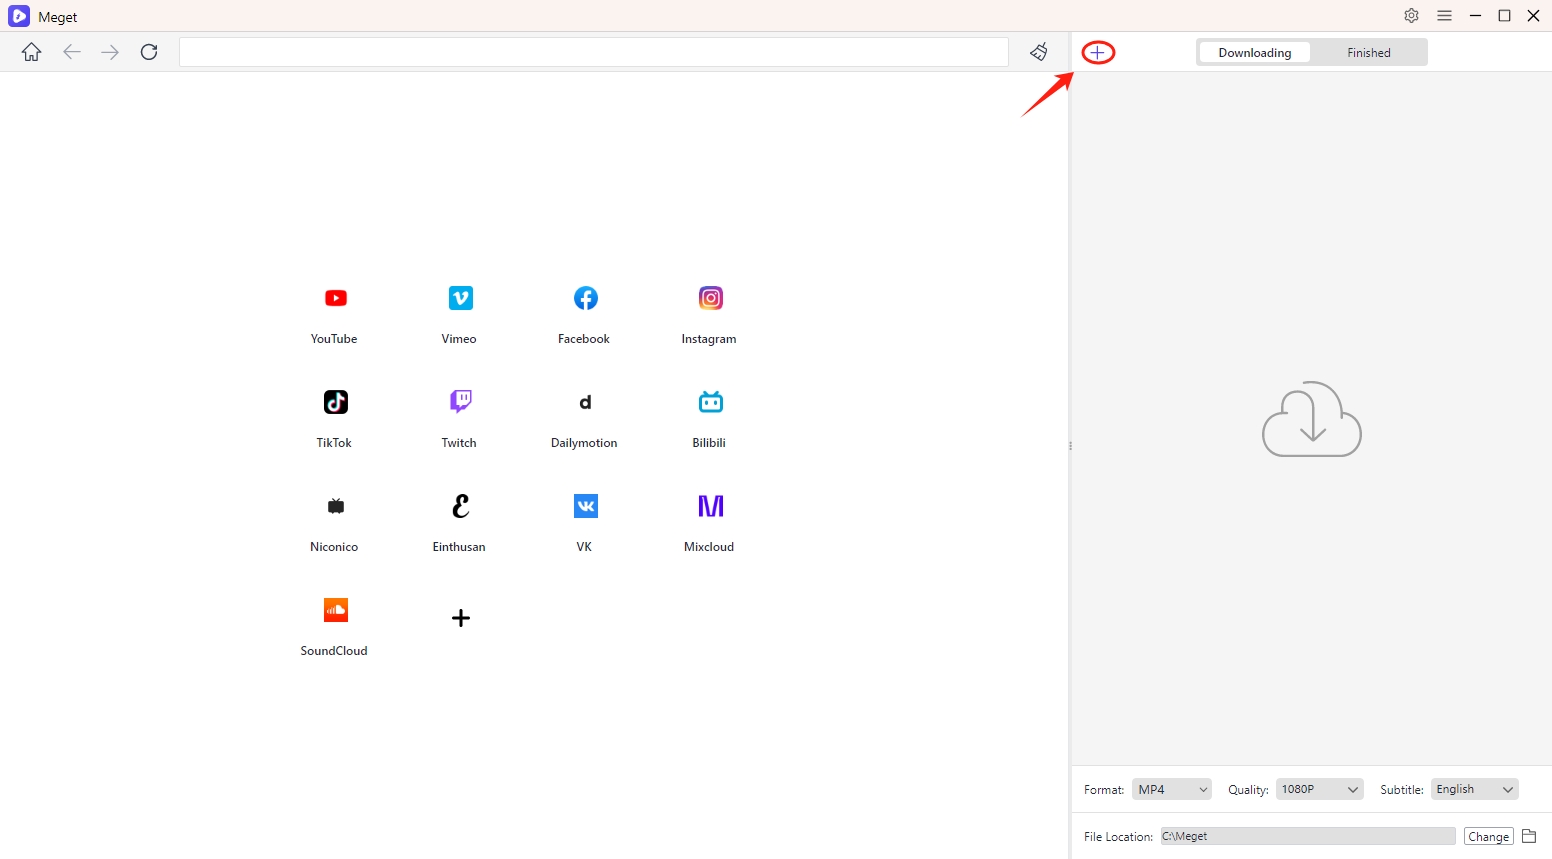Image resolution: width=1552 pixels, height=859 pixels.
Task: Open the Quality dropdown showing 1080P
Action: tap(1320, 789)
